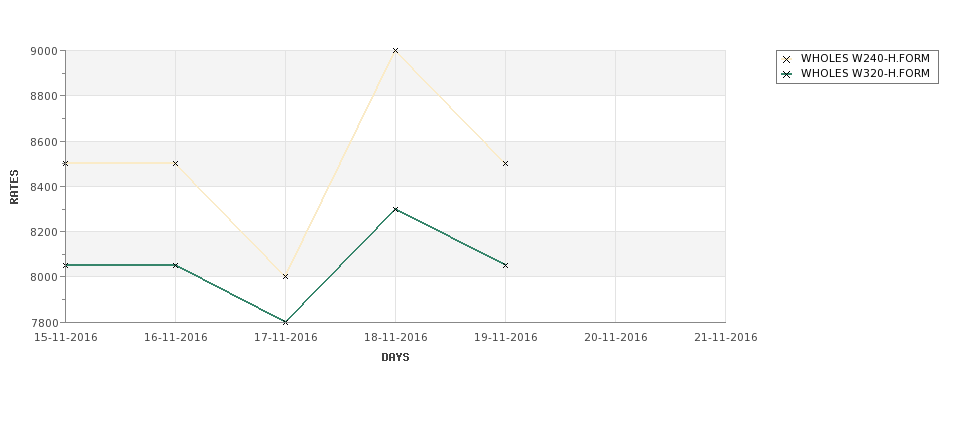This screenshot has width=975, height=429.
Task: Click the W240 marker on 17-11-2016
Action: click(285, 277)
